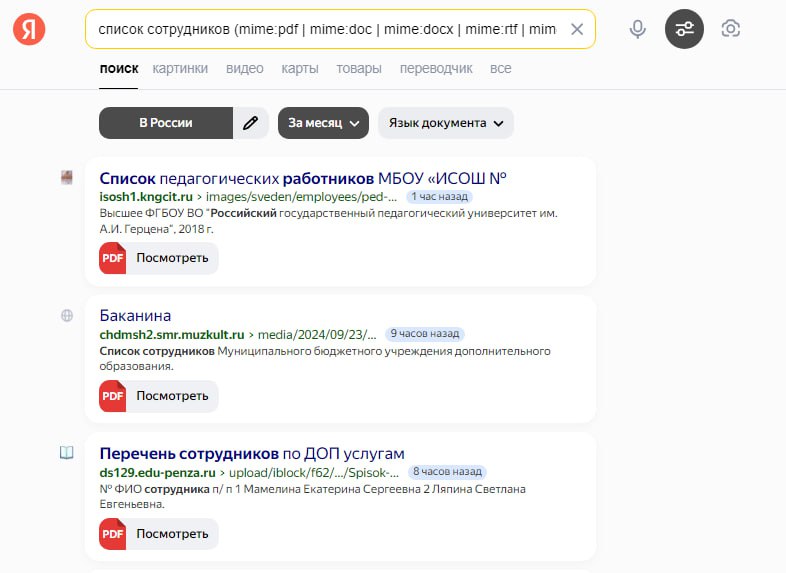Click the ds129.edu-penza.ru domain link
786x573 pixels.
157,472
